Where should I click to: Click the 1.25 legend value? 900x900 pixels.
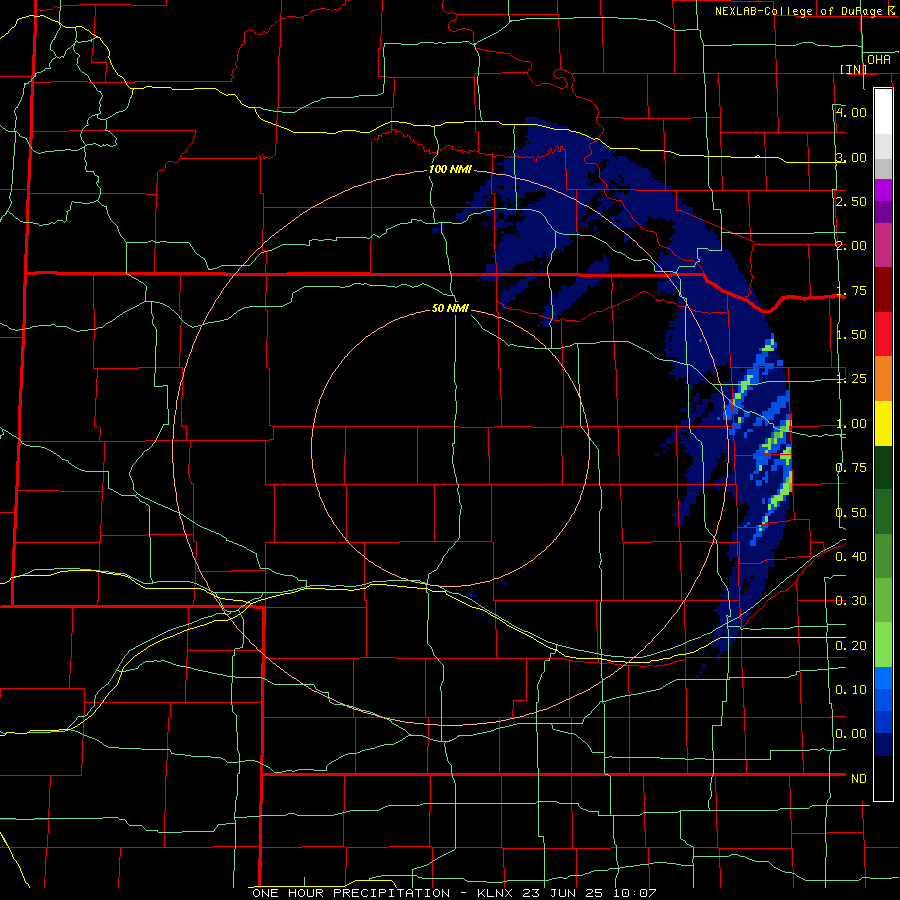(851, 378)
